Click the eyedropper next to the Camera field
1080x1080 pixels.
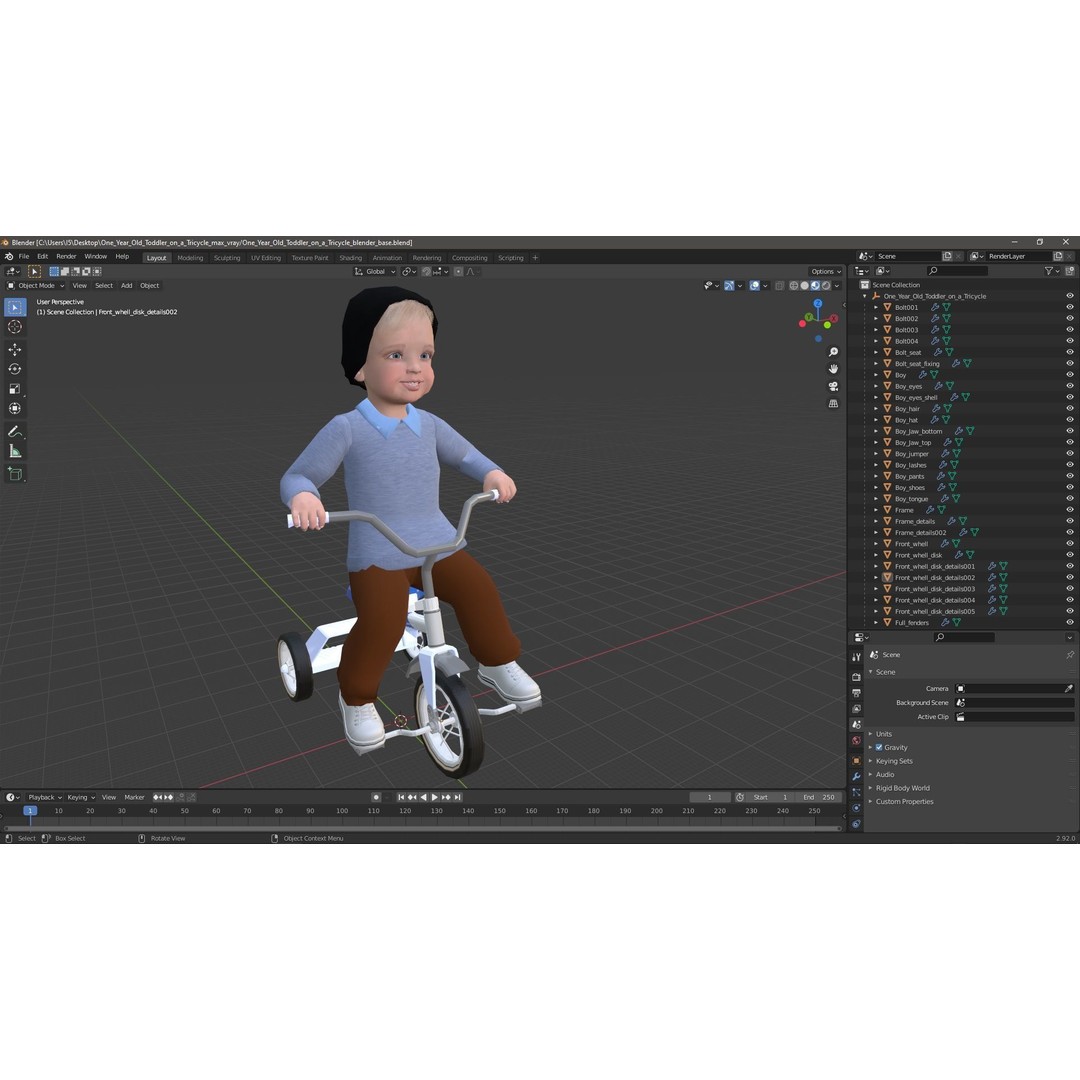[x=1068, y=688]
